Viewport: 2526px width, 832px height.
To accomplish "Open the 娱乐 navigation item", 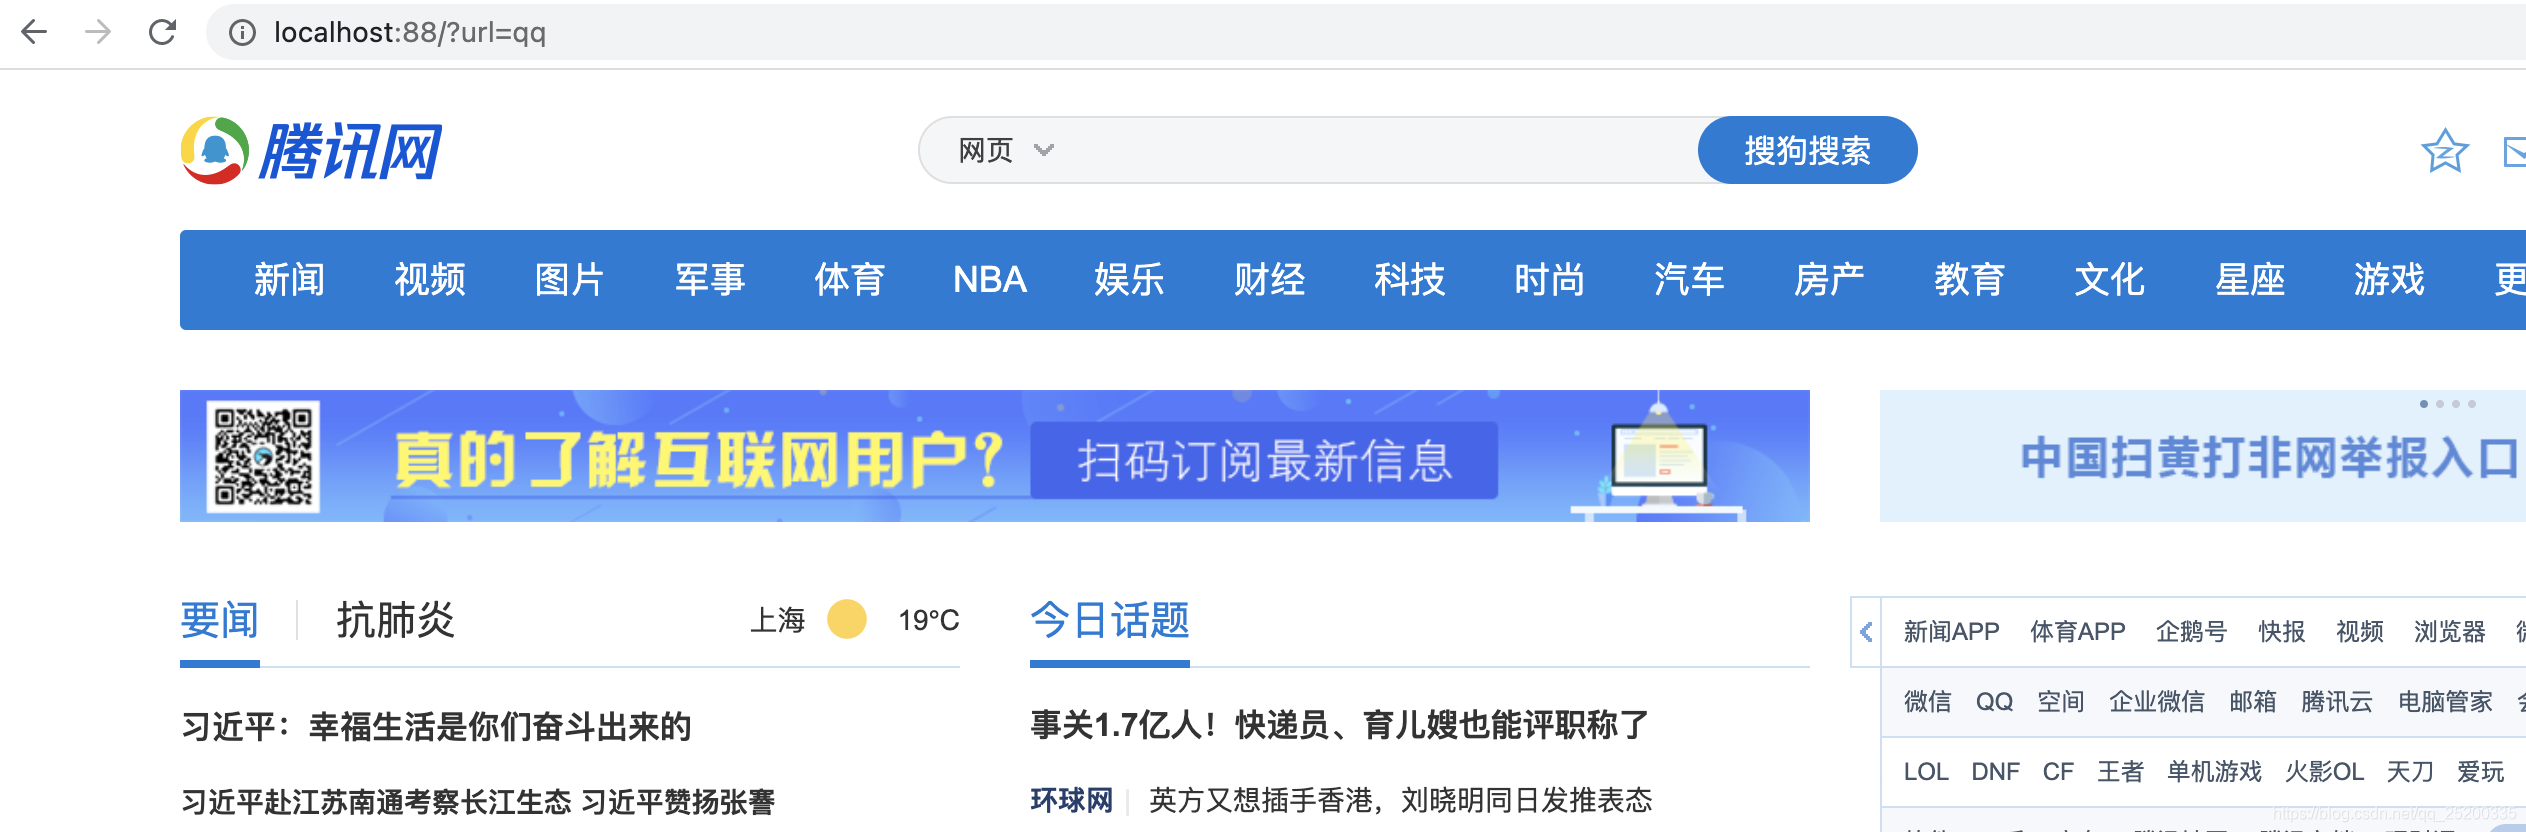I will (x=1129, y=279).
